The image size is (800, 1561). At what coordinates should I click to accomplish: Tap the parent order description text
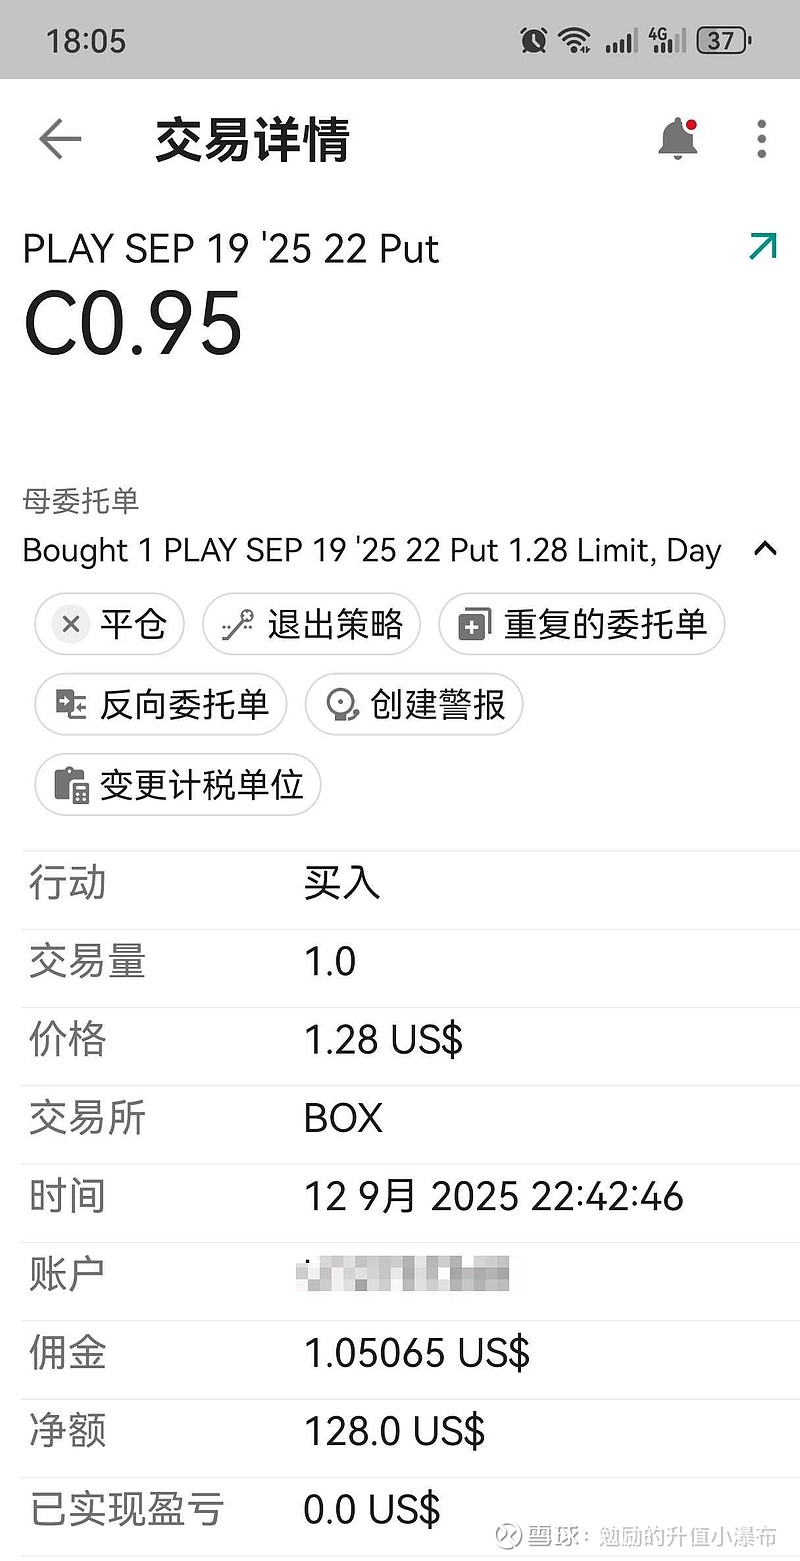[372, 550]
